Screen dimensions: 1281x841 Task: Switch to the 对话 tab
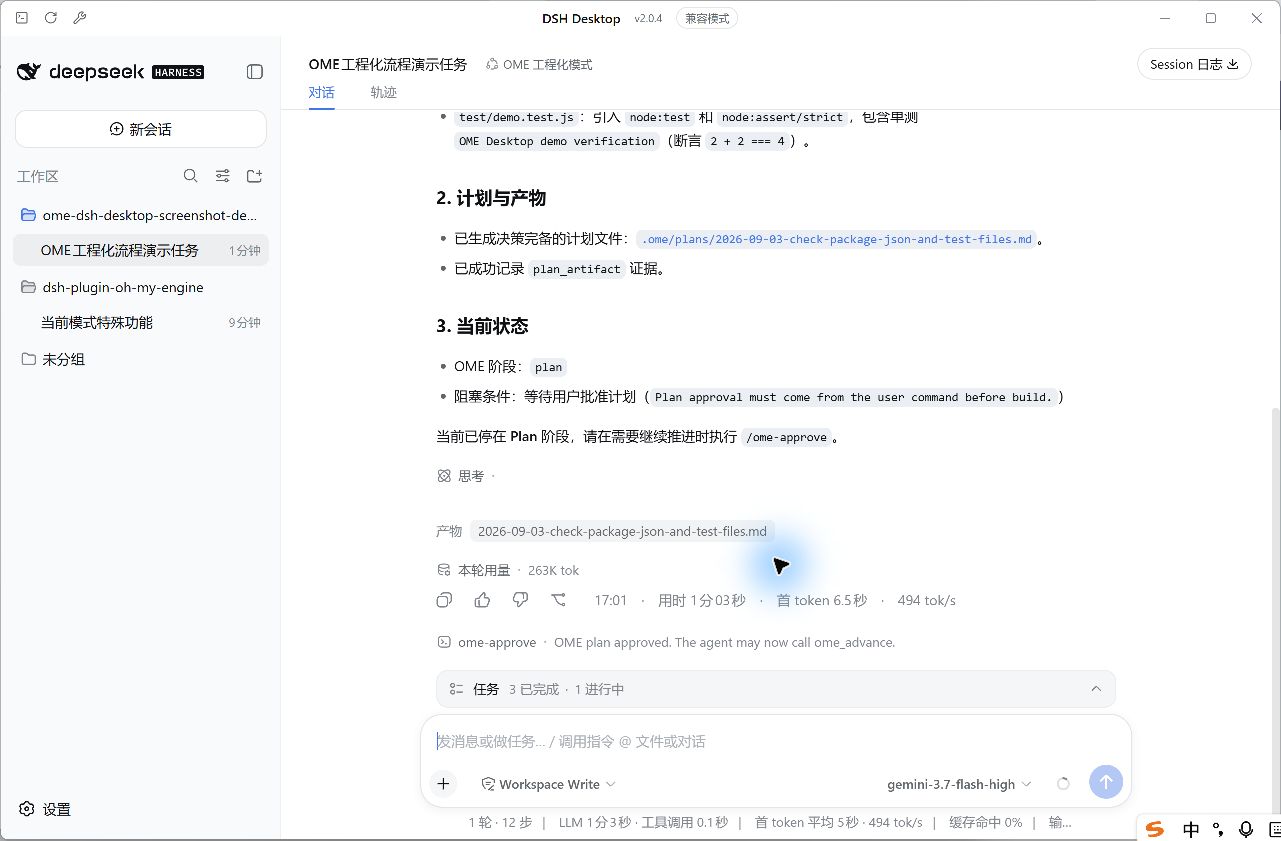[x=321, y=93]
